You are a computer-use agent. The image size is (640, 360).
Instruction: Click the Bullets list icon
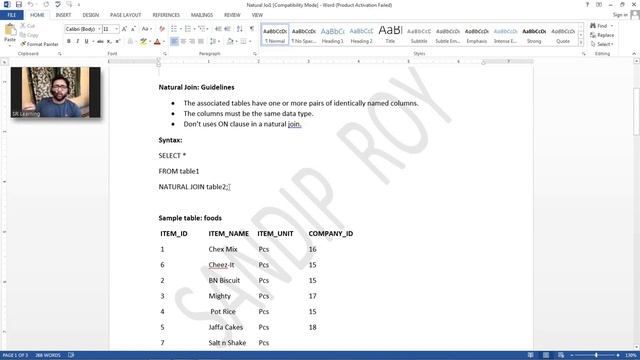[174, 29]
